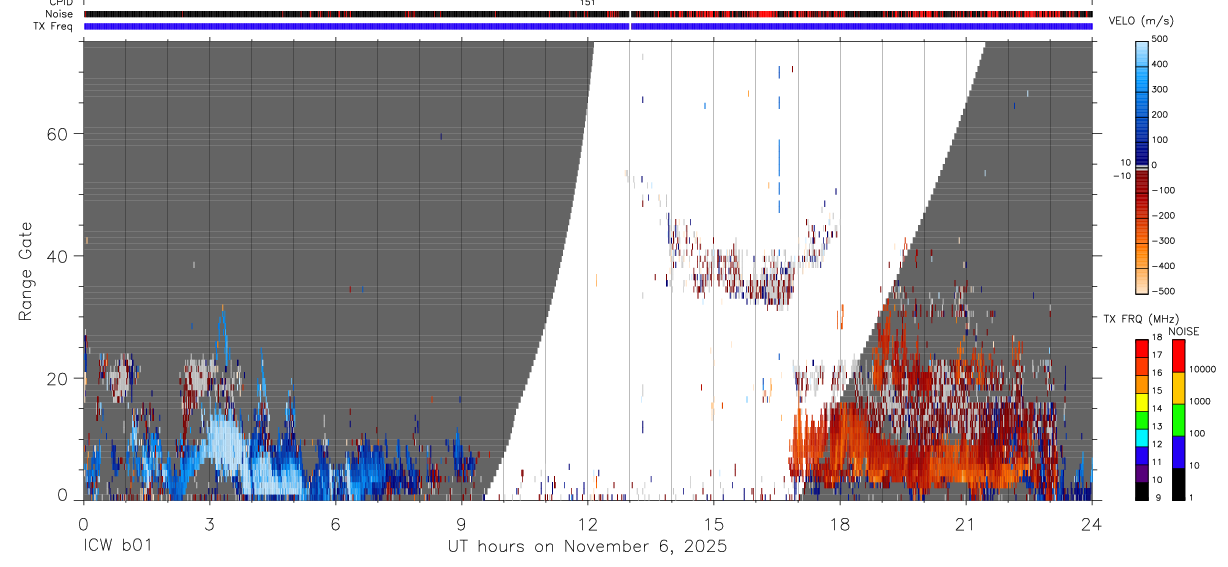
Task: Click the '-200' tick on velocity scale
Action: tap(1165, 215)
